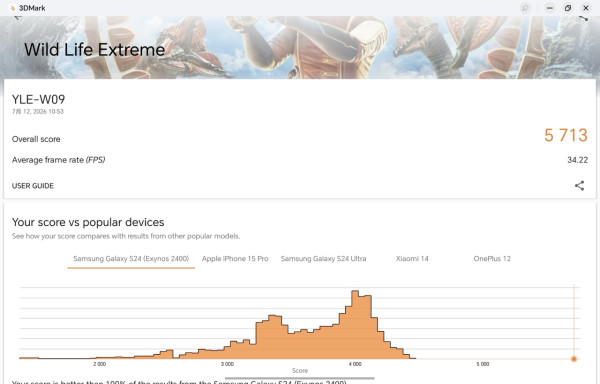This screenshot has height=384, width=600.
Task: Go back using the top-left arrow
Action: pyautogui.click(x=18, y=17)
